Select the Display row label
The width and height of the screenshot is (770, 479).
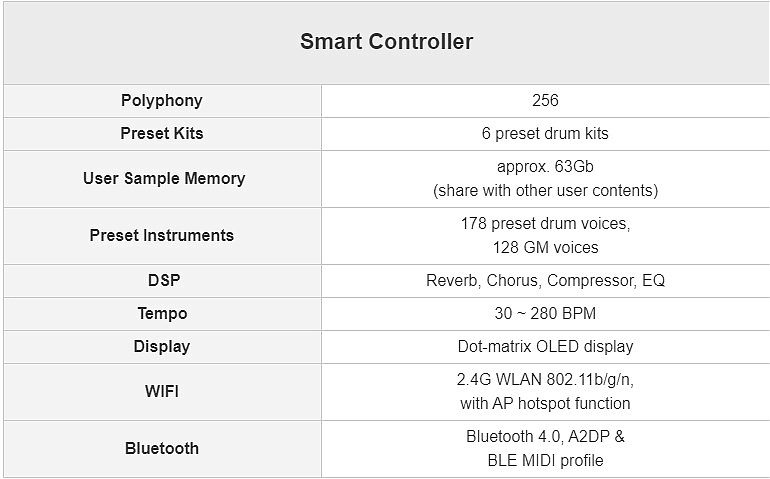(161, 346)
